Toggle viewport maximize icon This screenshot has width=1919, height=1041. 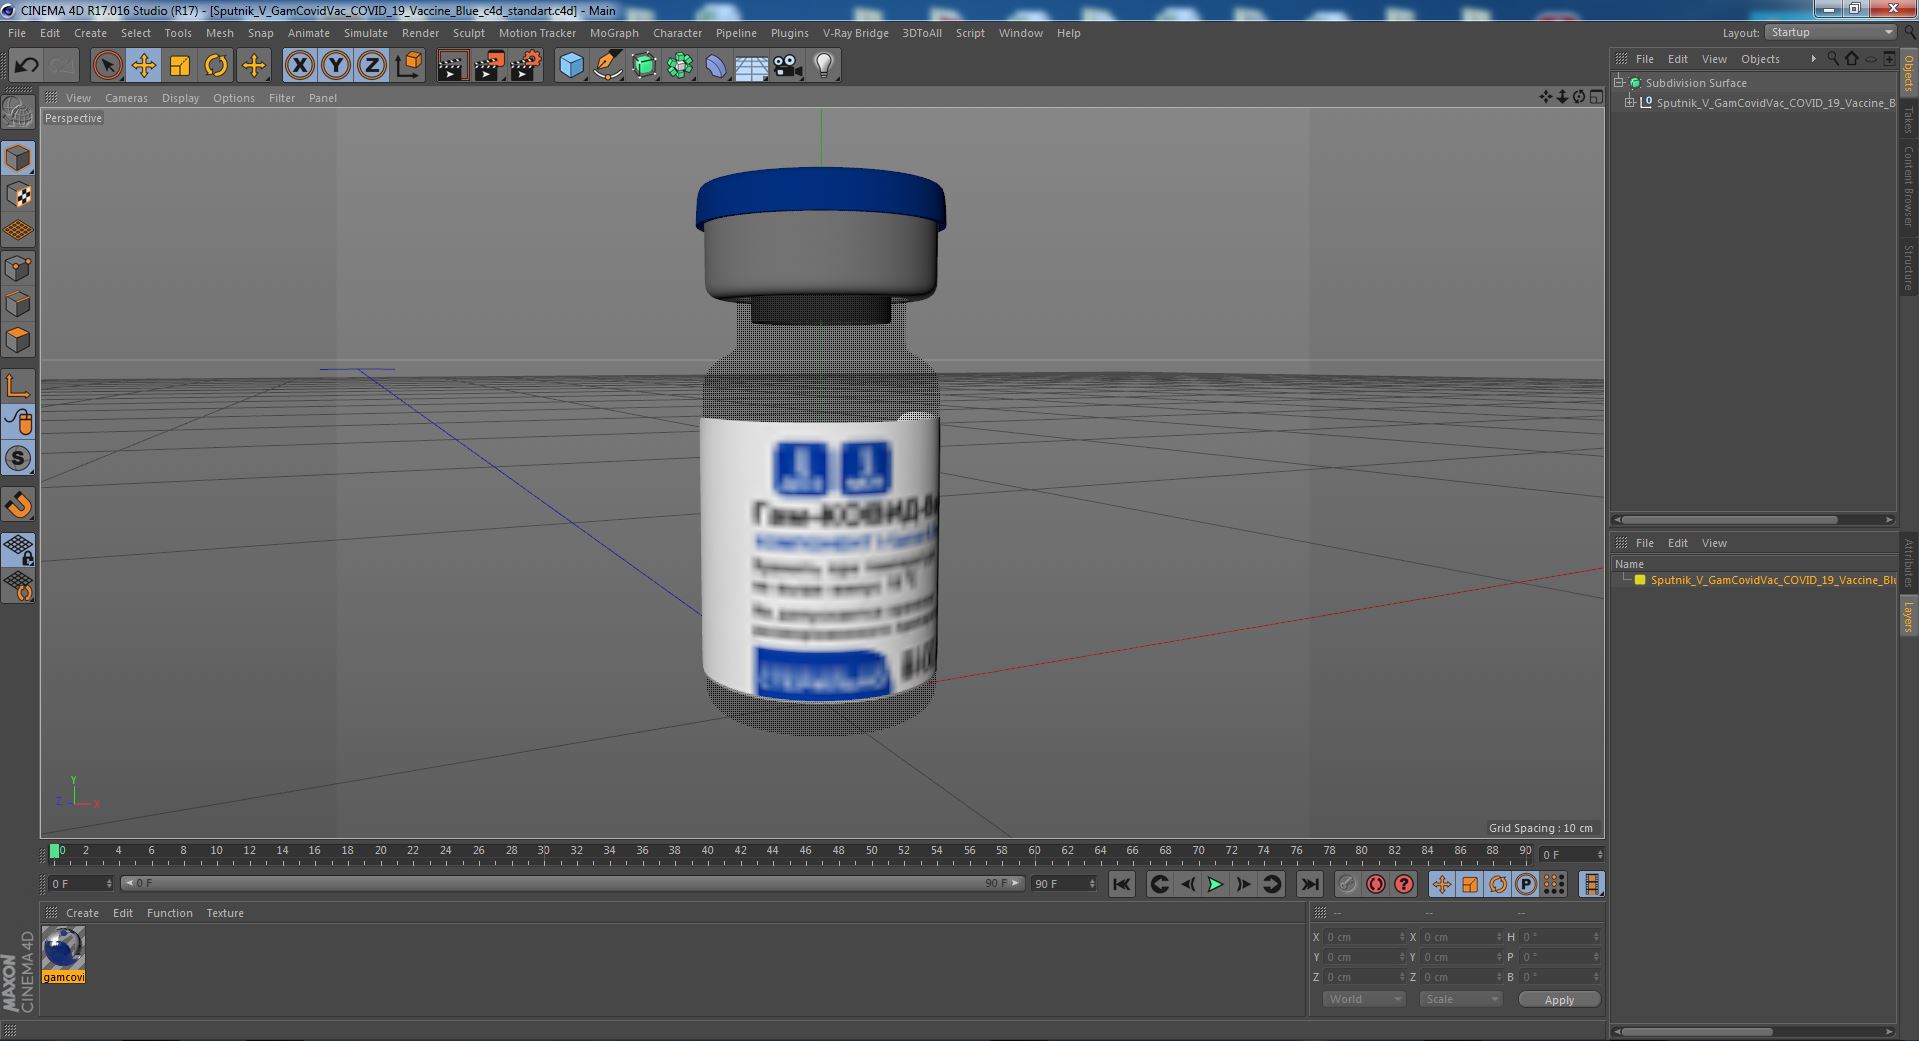(x=1596, y=97)
